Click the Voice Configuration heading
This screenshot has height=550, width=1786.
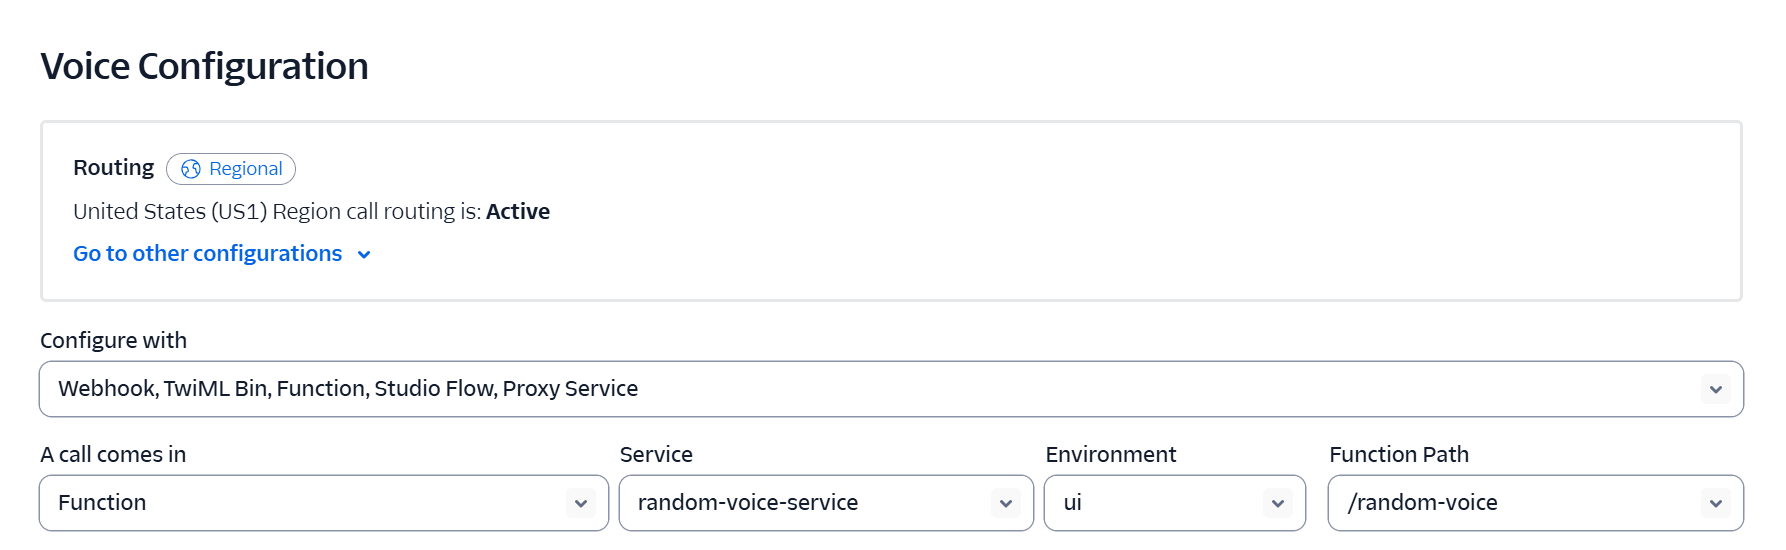pos(204,66)
